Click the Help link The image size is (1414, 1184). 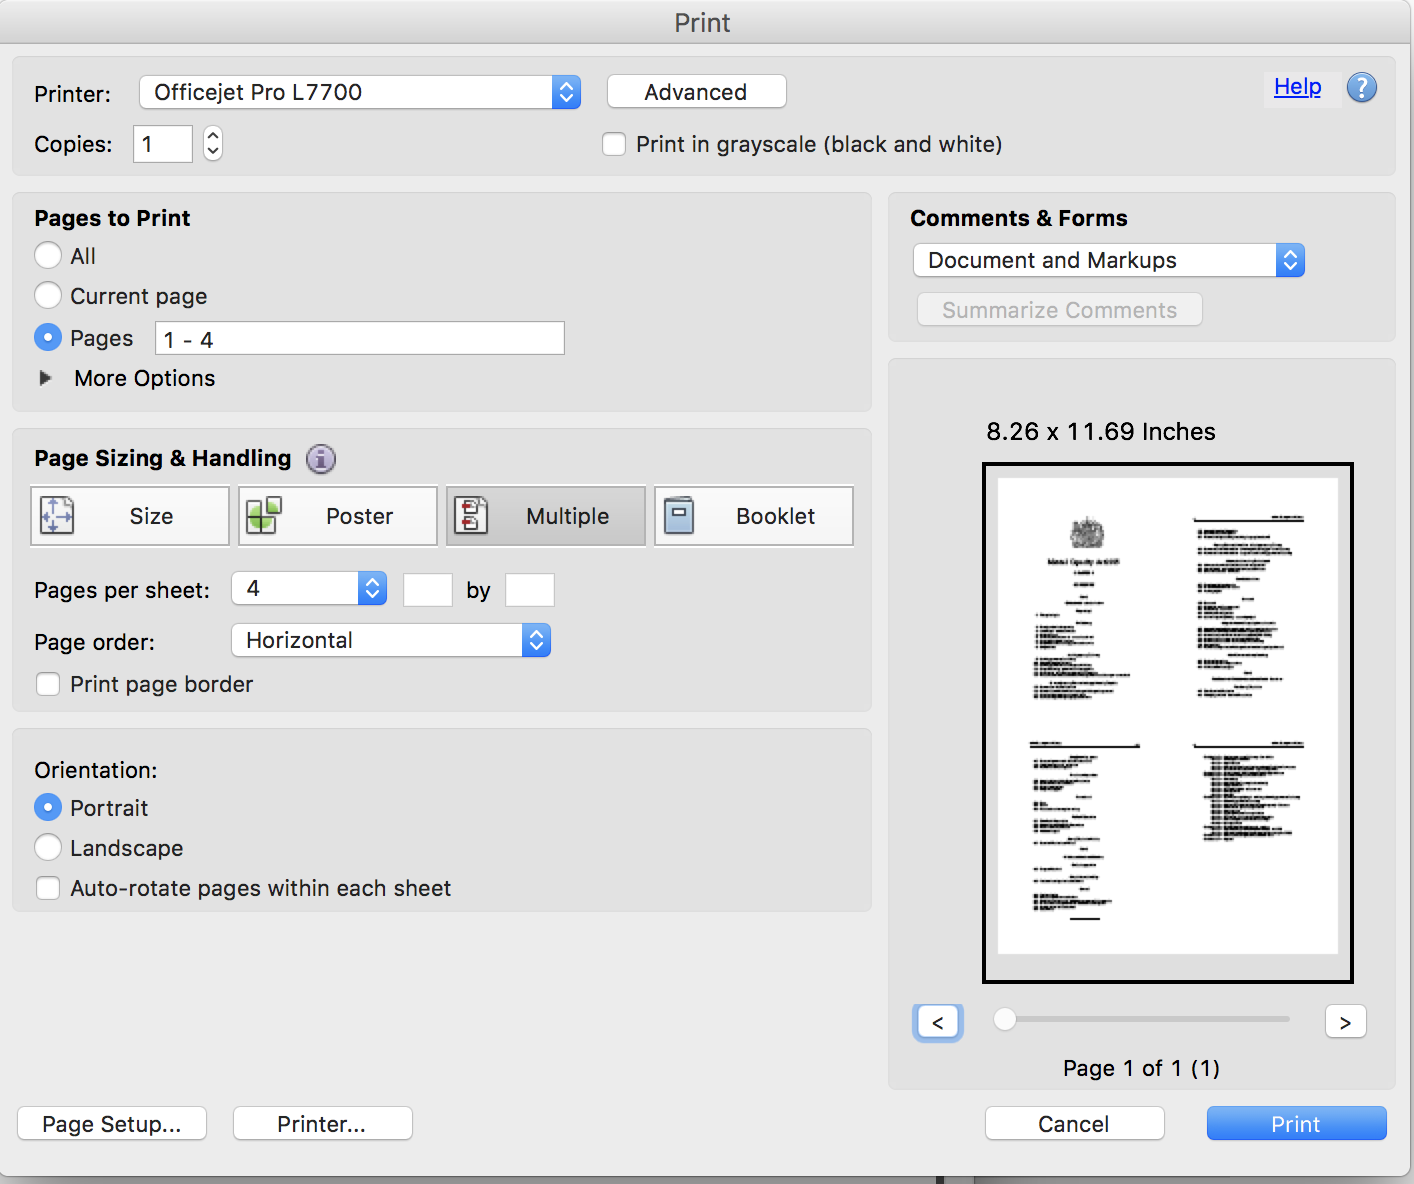1297,87
